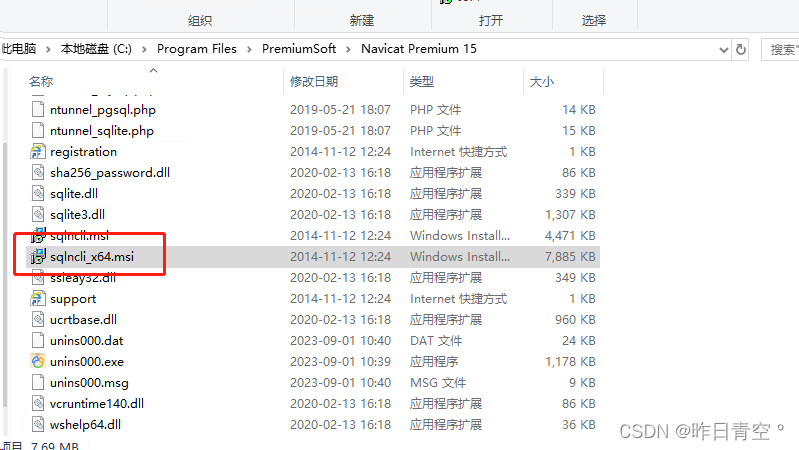Image resolution: width=799 pixels, height=450 pixels.
Task: Select the file named ntunnel_sqlite.php
Action: pos(102,130)
